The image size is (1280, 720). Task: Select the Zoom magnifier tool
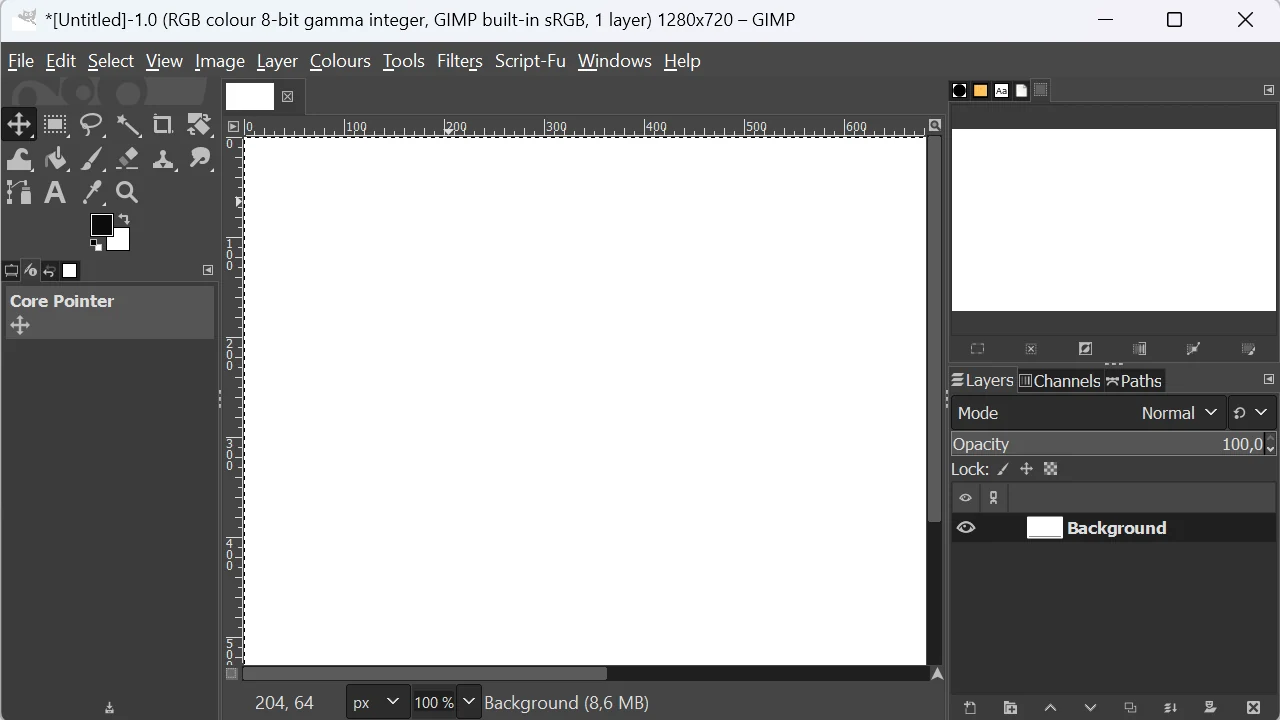coord(128,192)
